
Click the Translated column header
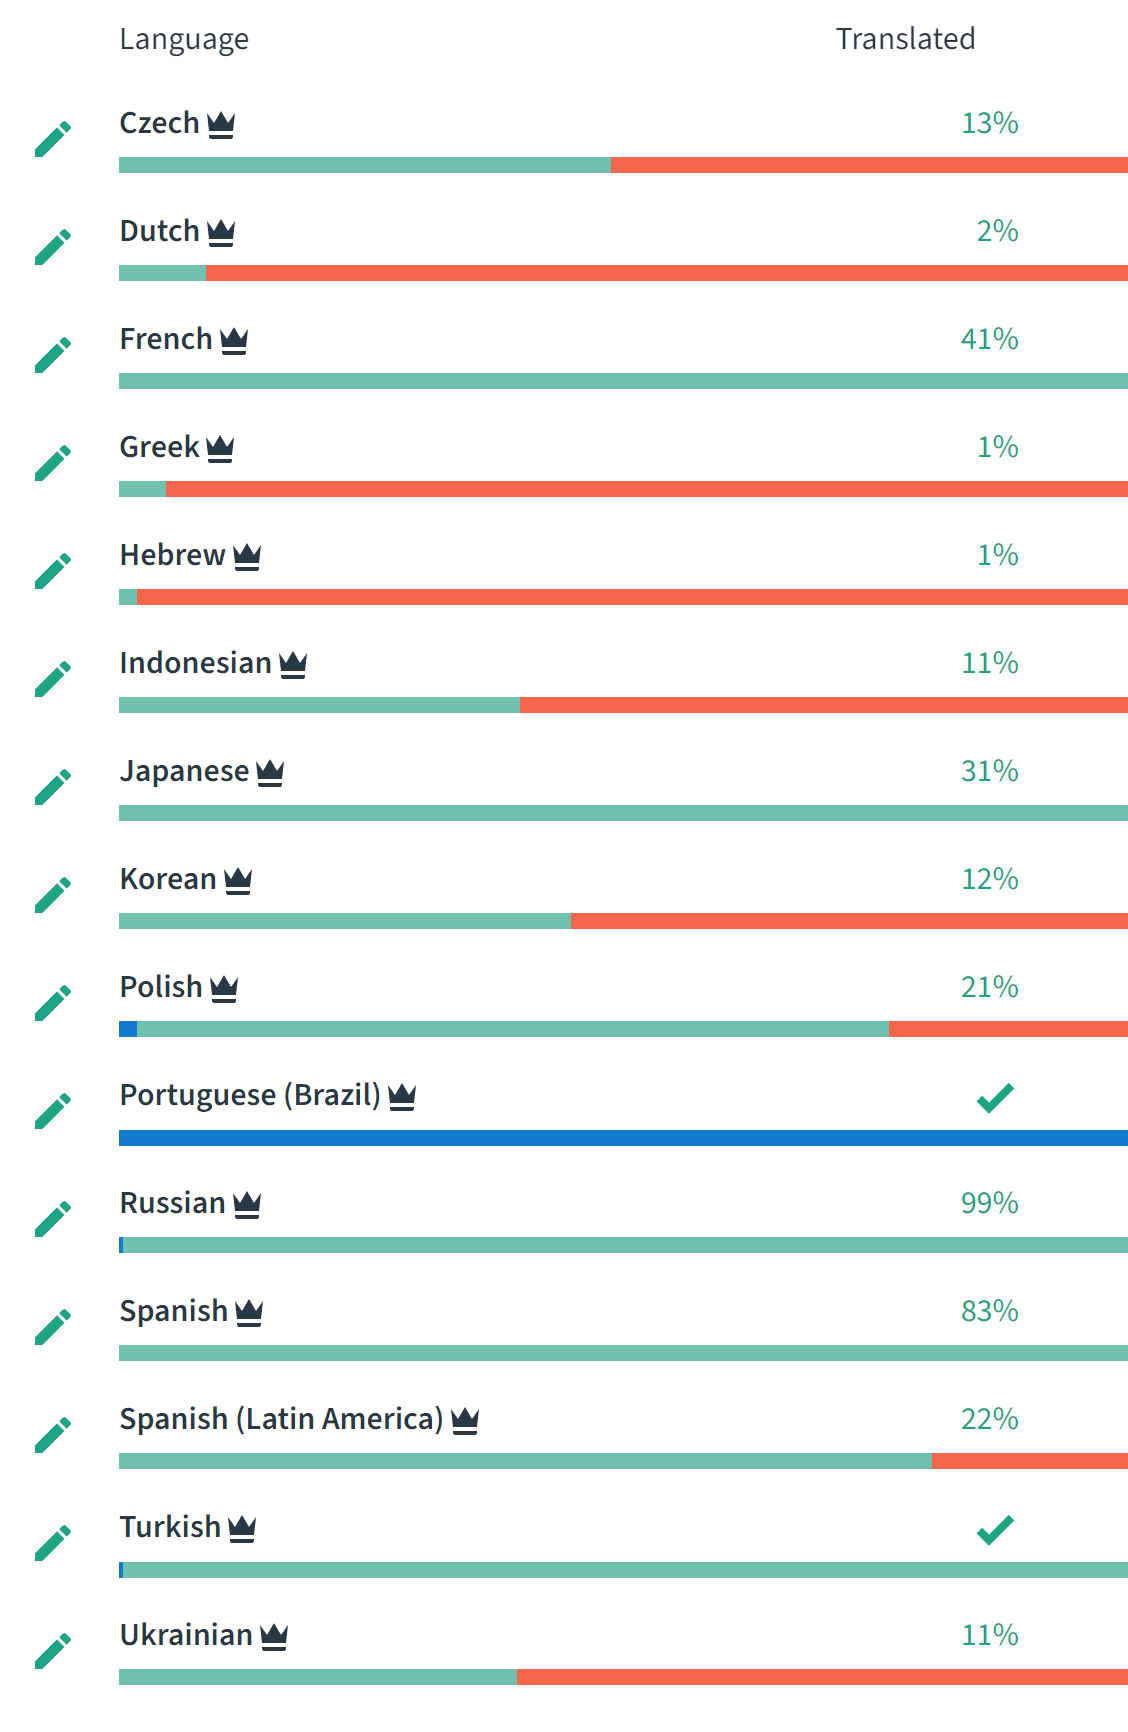tap(905, 39)
